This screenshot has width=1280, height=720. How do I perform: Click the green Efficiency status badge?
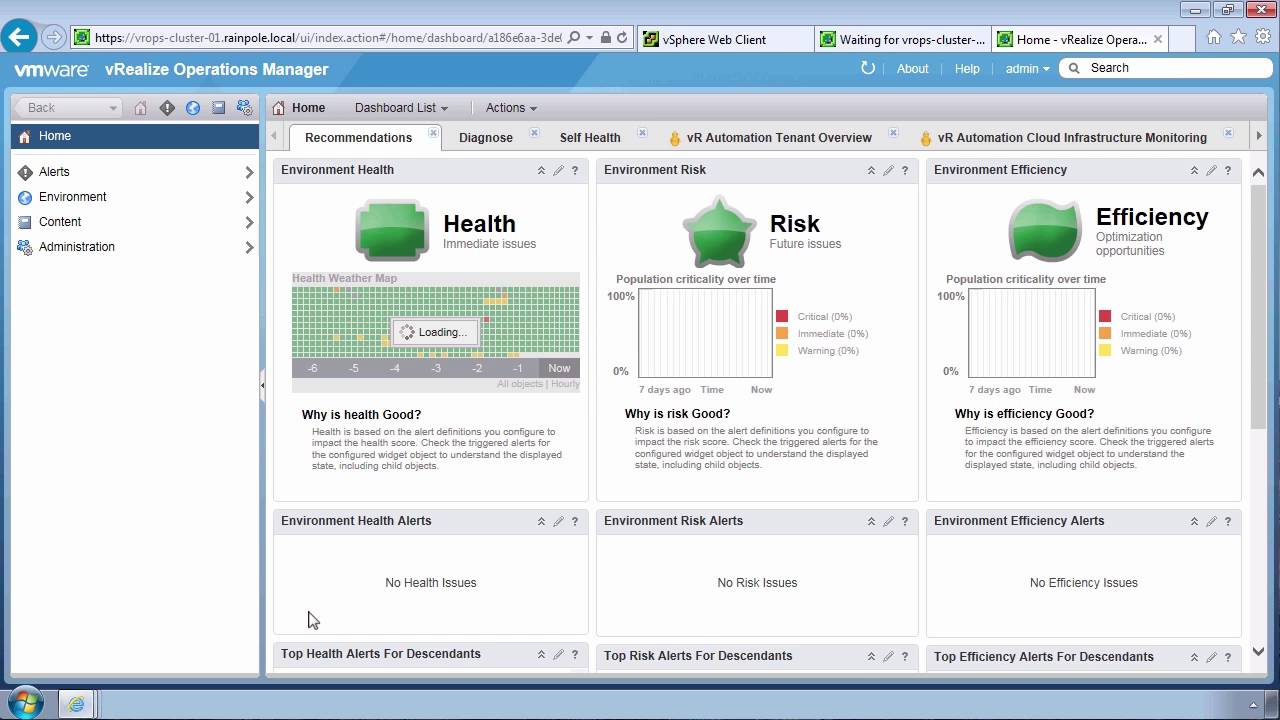pos(1045,230)
